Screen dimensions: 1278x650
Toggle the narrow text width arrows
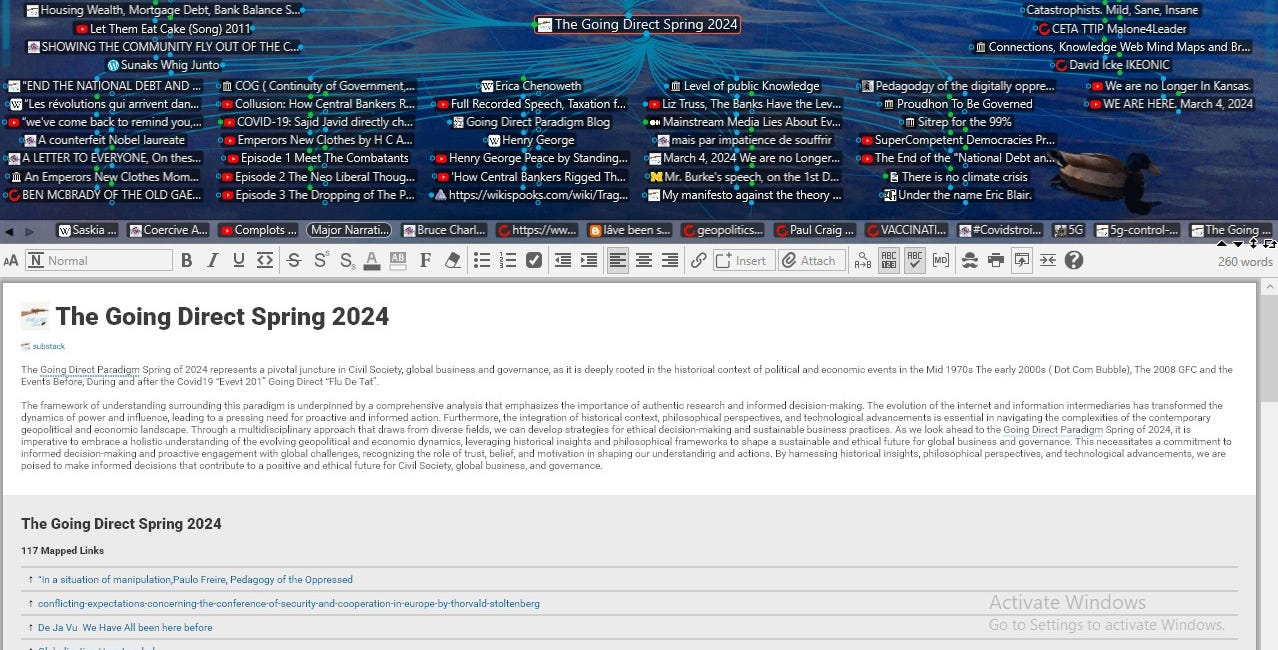[x=1047, y=260]
